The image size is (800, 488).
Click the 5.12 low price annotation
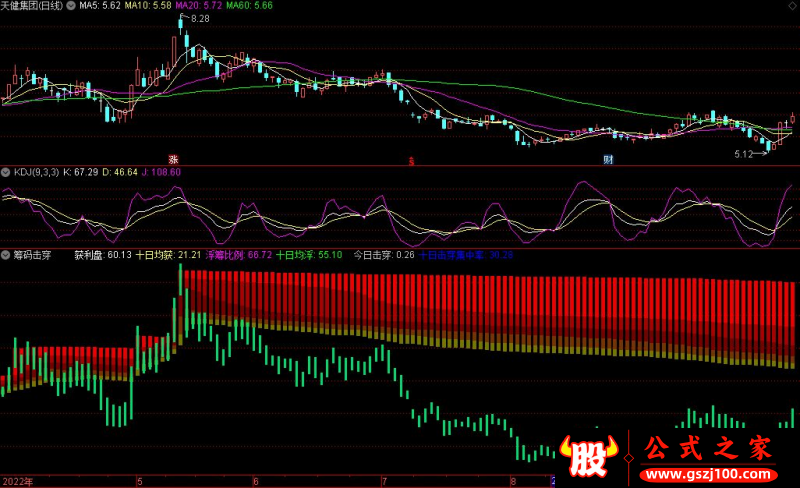coord(743,154)
